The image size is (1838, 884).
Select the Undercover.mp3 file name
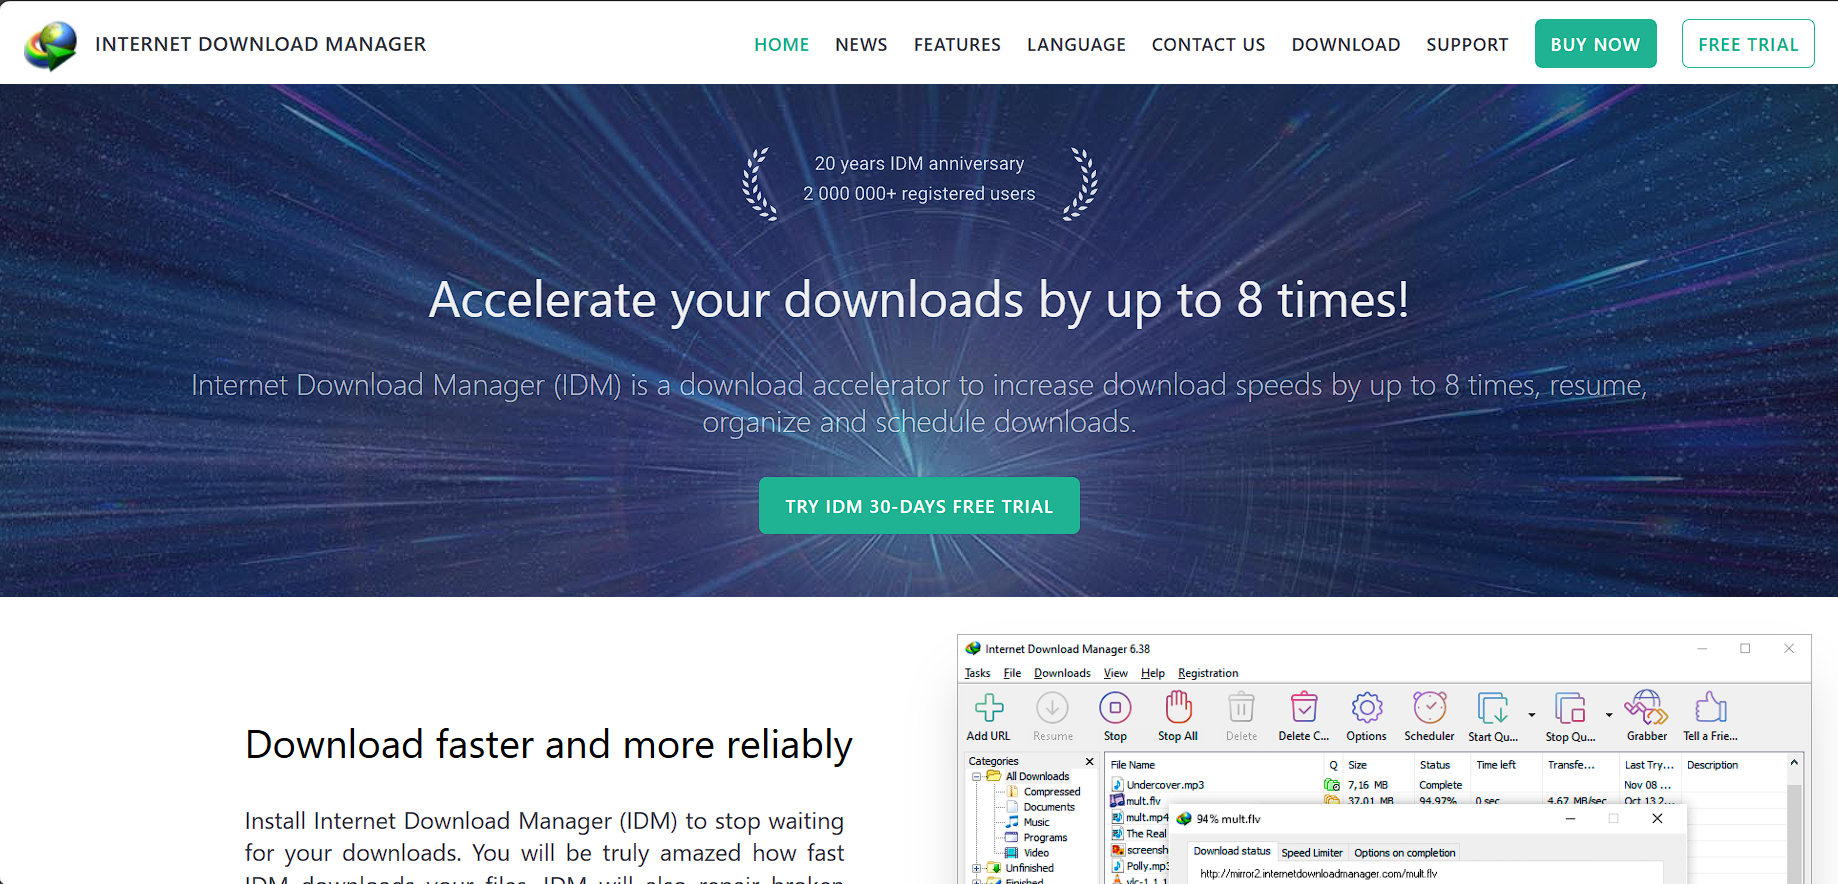[x=1165, y=785]
